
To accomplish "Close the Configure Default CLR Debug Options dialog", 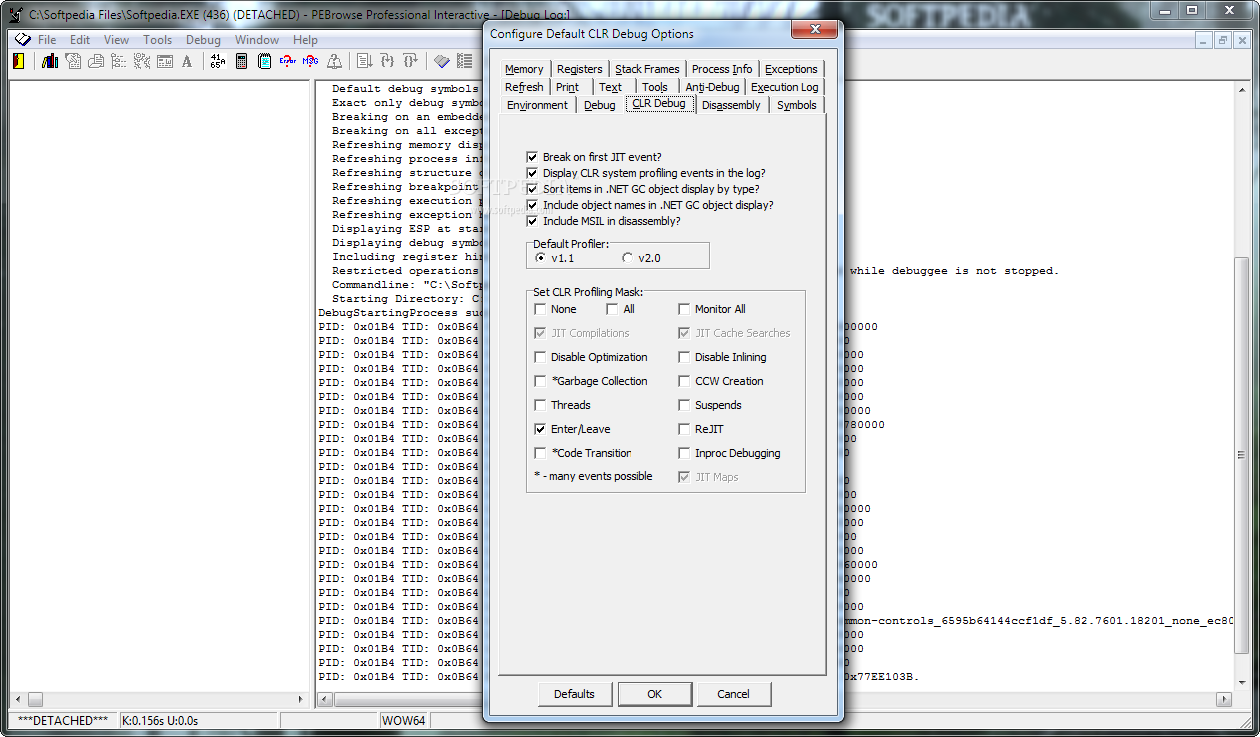I will pos(813,30).
